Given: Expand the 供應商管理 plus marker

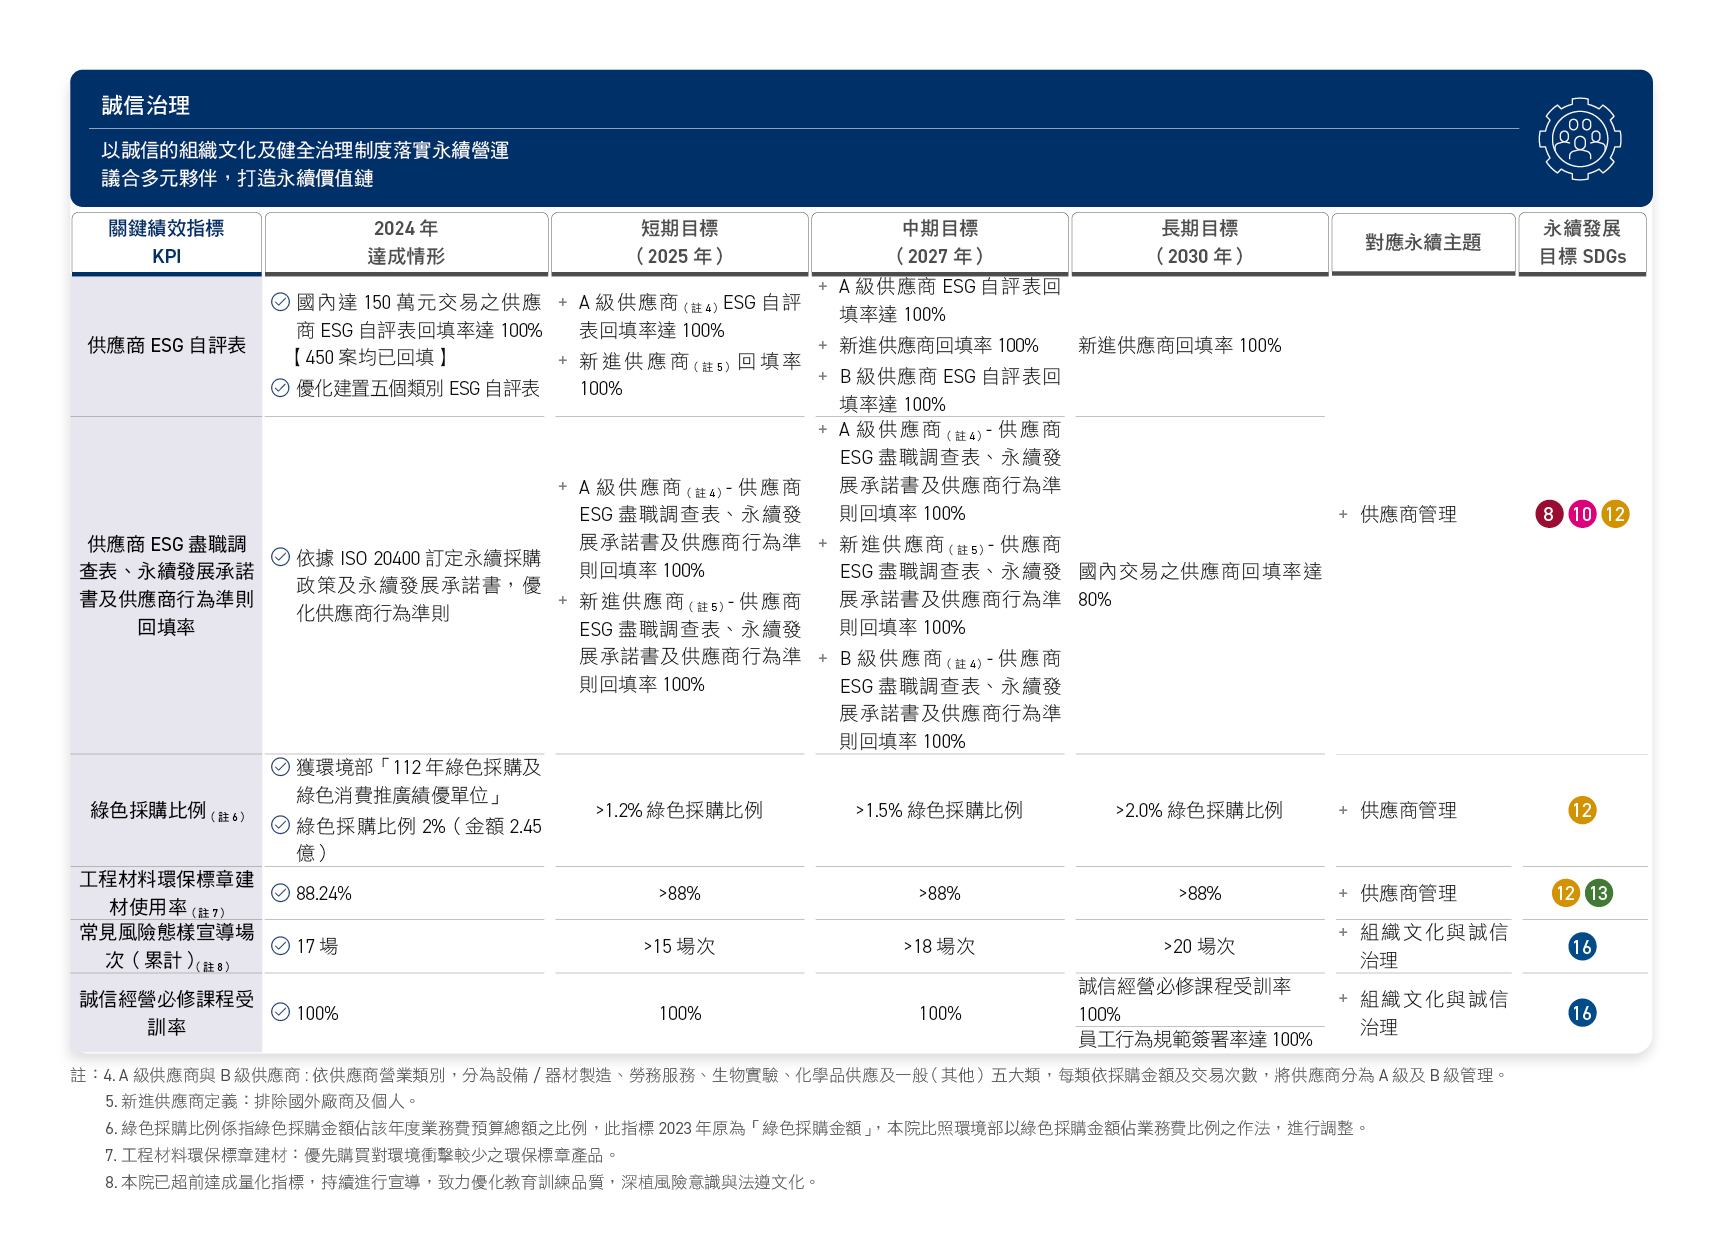Looking at the screenshot, I should tap(1344, 515).
